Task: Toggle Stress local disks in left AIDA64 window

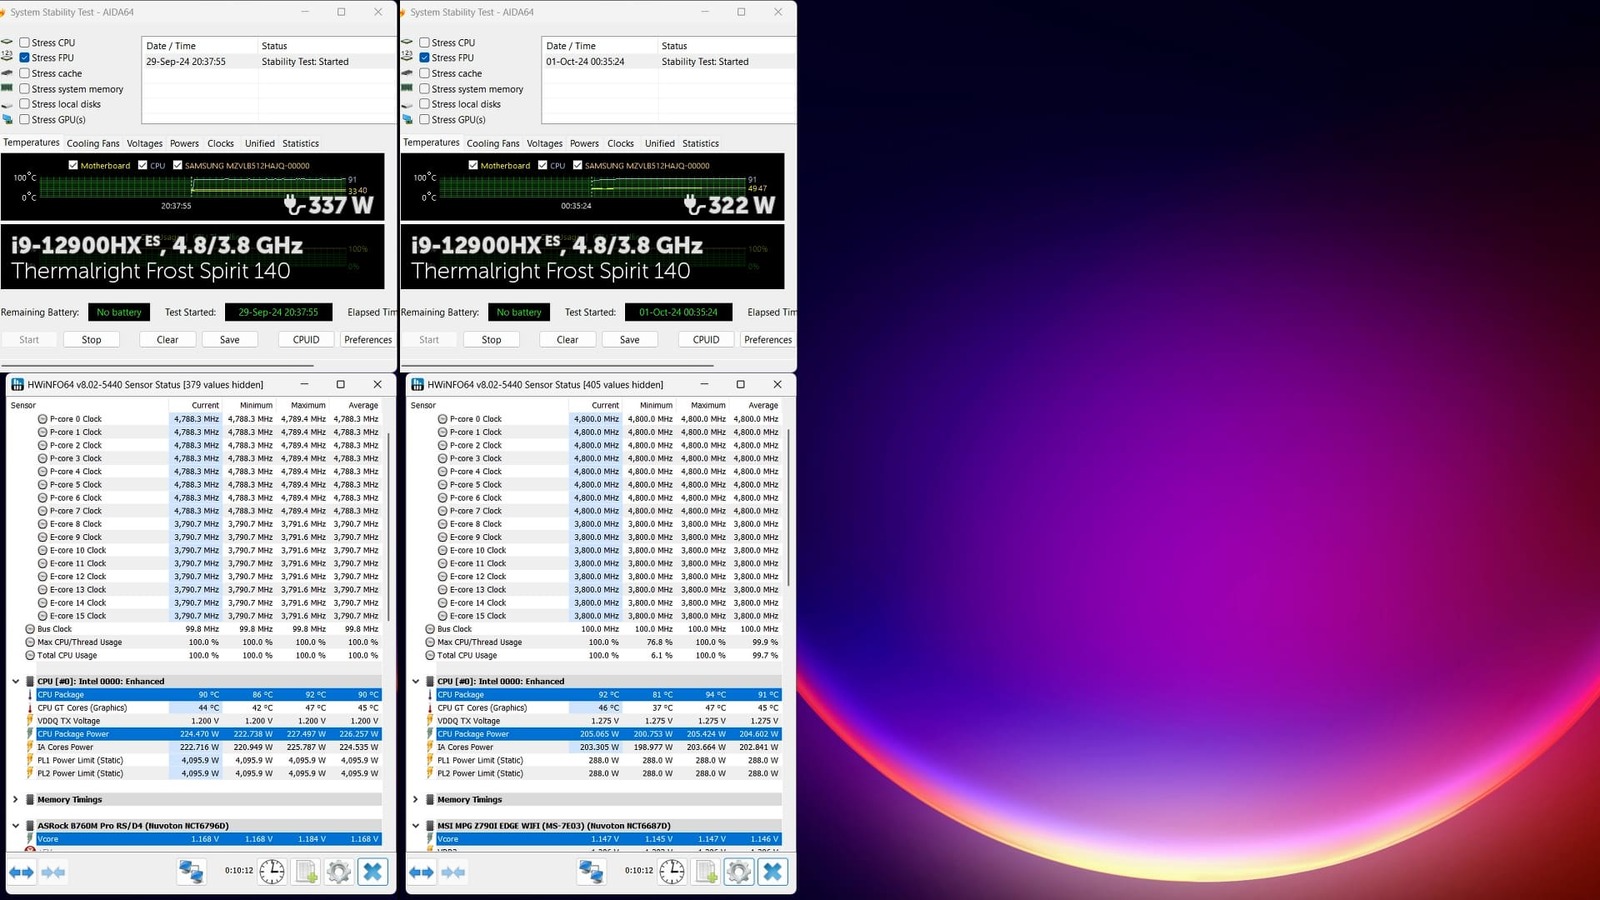Action: [24, 104]
